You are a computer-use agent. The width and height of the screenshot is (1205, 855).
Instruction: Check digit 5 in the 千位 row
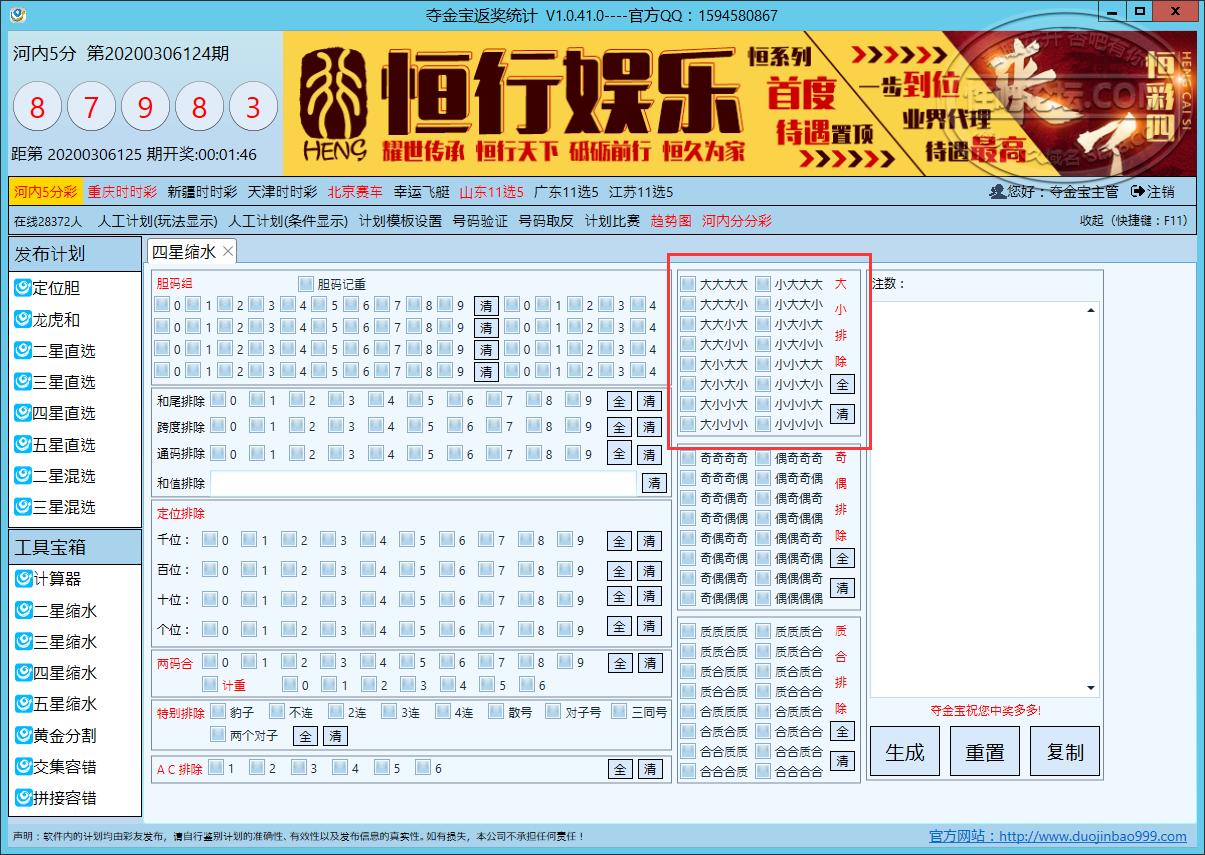[x=408, y=540]
